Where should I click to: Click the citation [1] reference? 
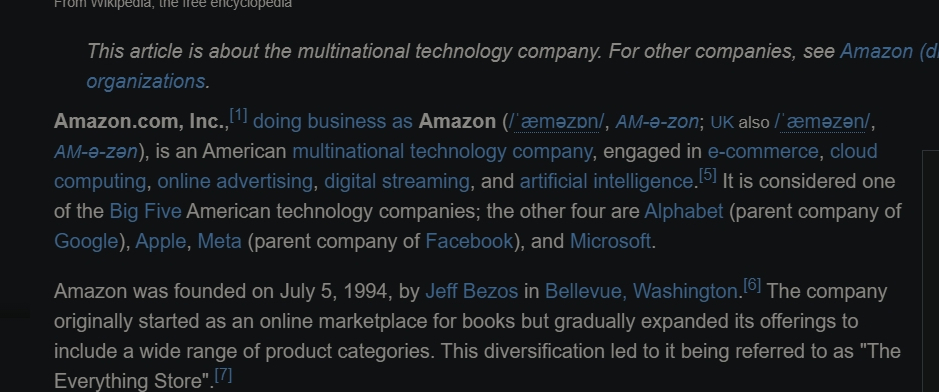tap(238, 115)
